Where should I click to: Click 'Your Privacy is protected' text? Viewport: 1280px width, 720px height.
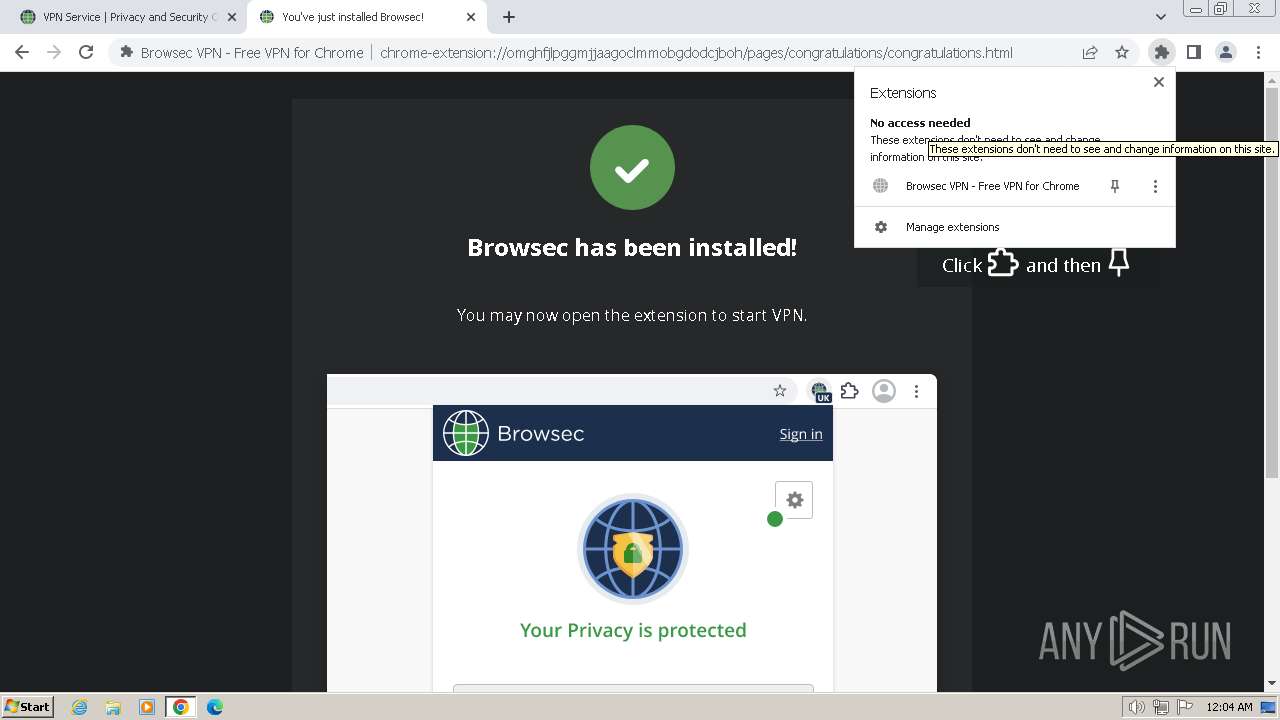633,630
